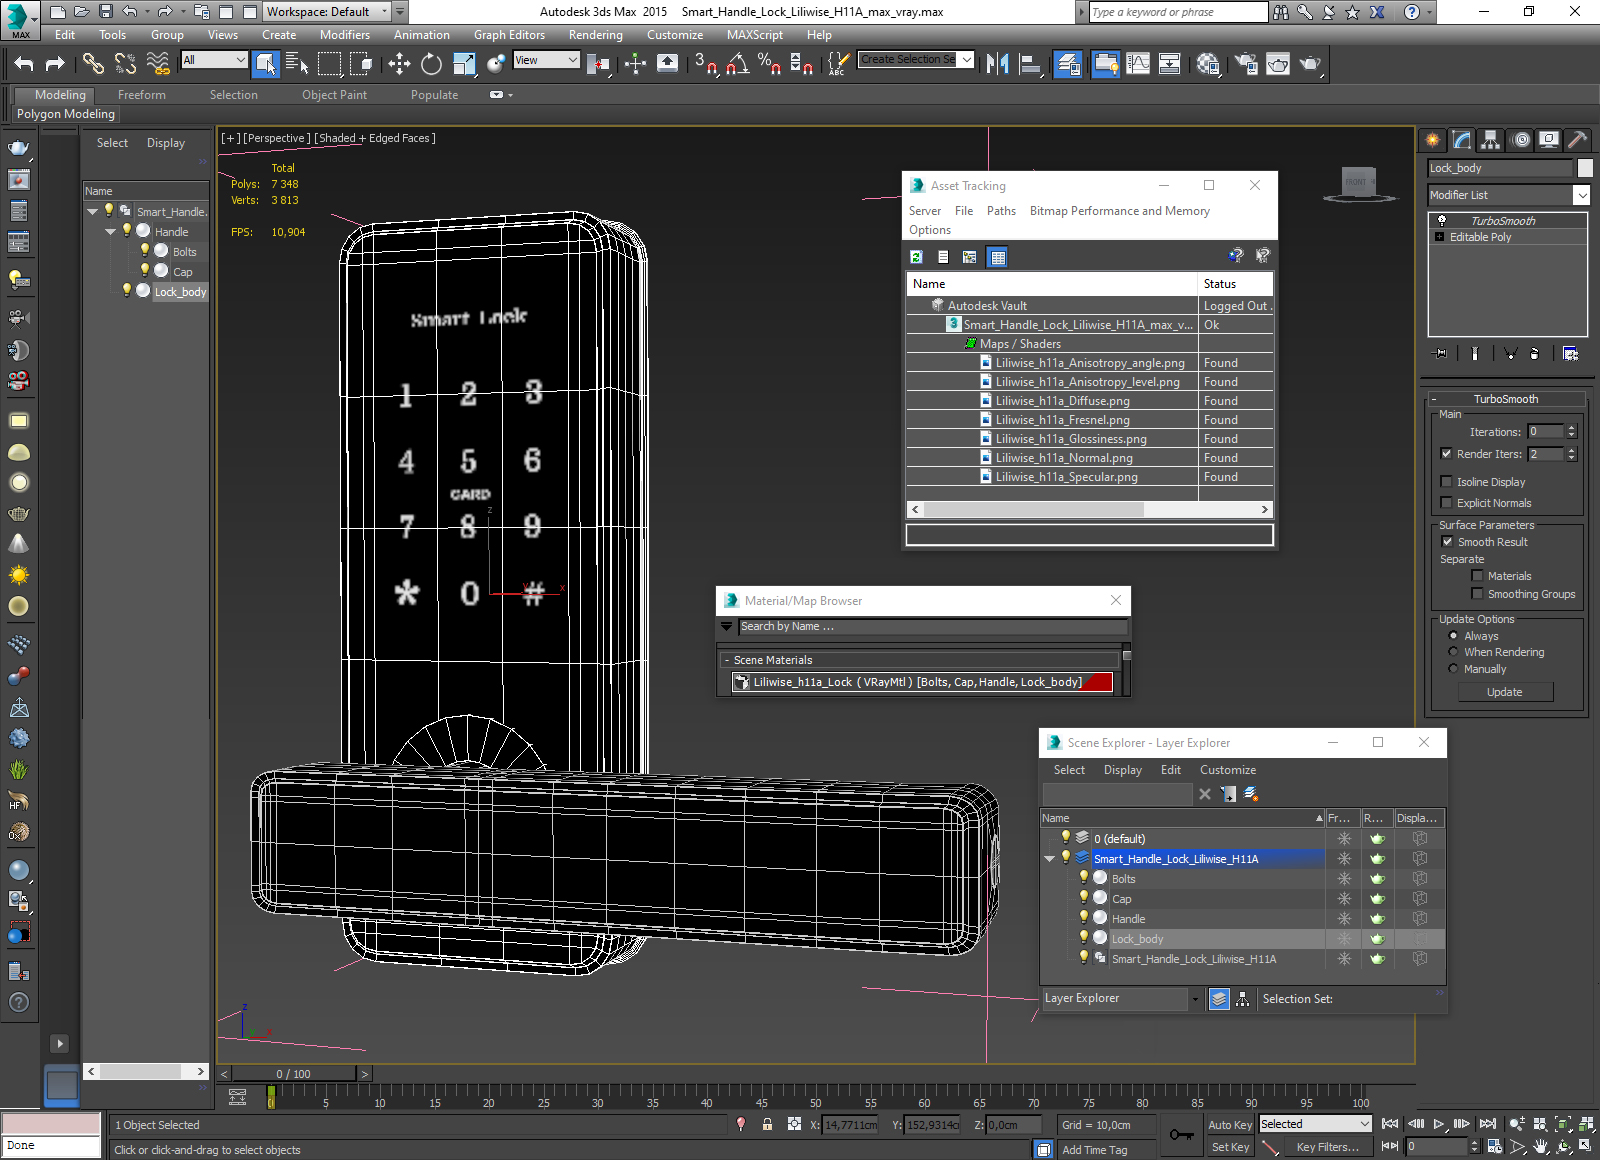
Task: Click Create New Layer icon in Layer Explorer
Action: point(1251,794)
